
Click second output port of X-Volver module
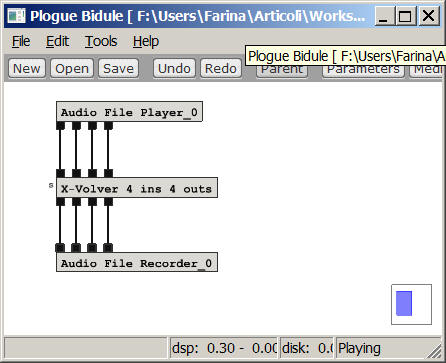click(76, 202)
